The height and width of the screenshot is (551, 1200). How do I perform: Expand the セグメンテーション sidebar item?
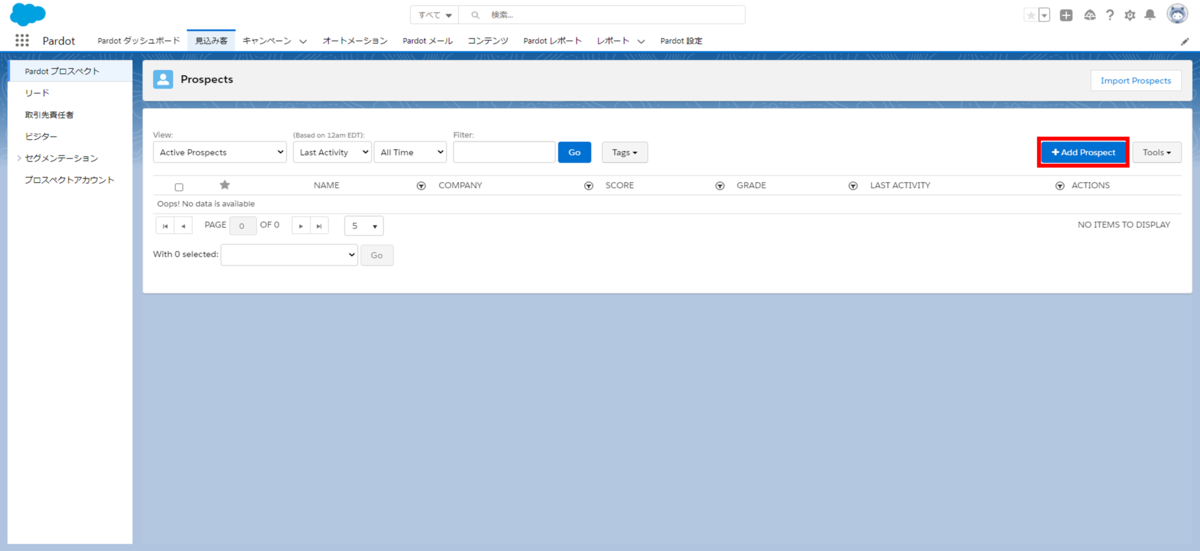tap(19, 158)
